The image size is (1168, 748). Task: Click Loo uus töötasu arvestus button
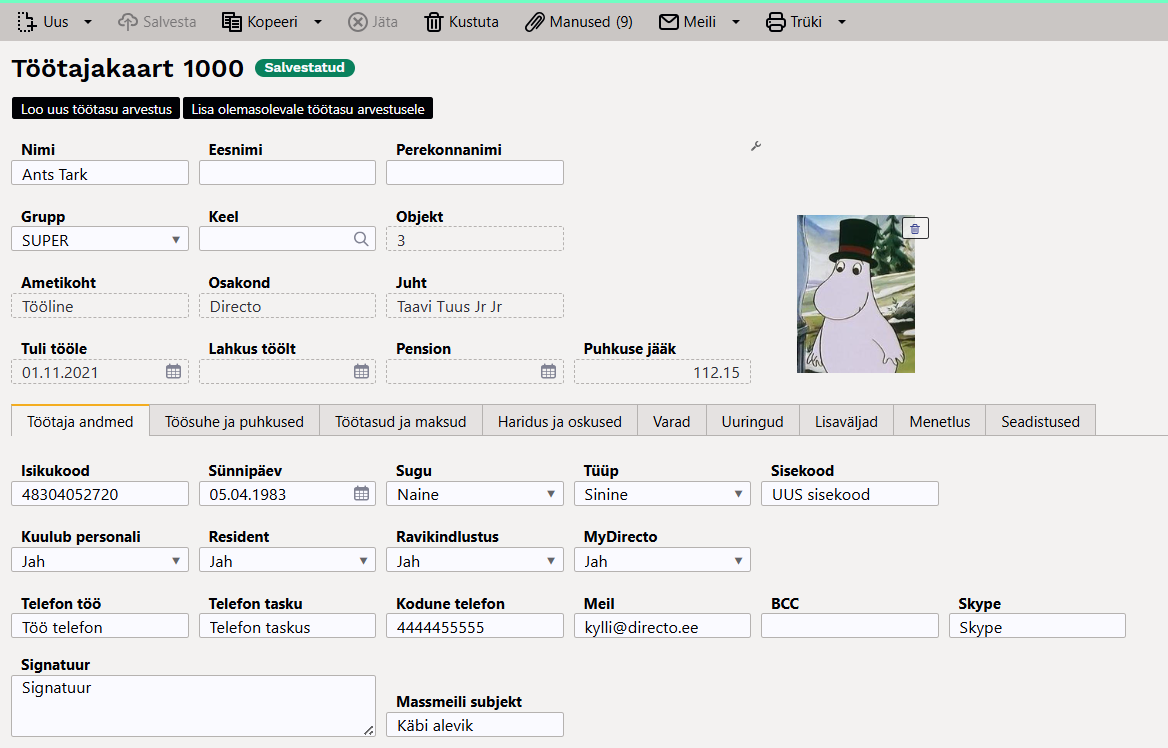pyautogui.click(x=96, y=109)
